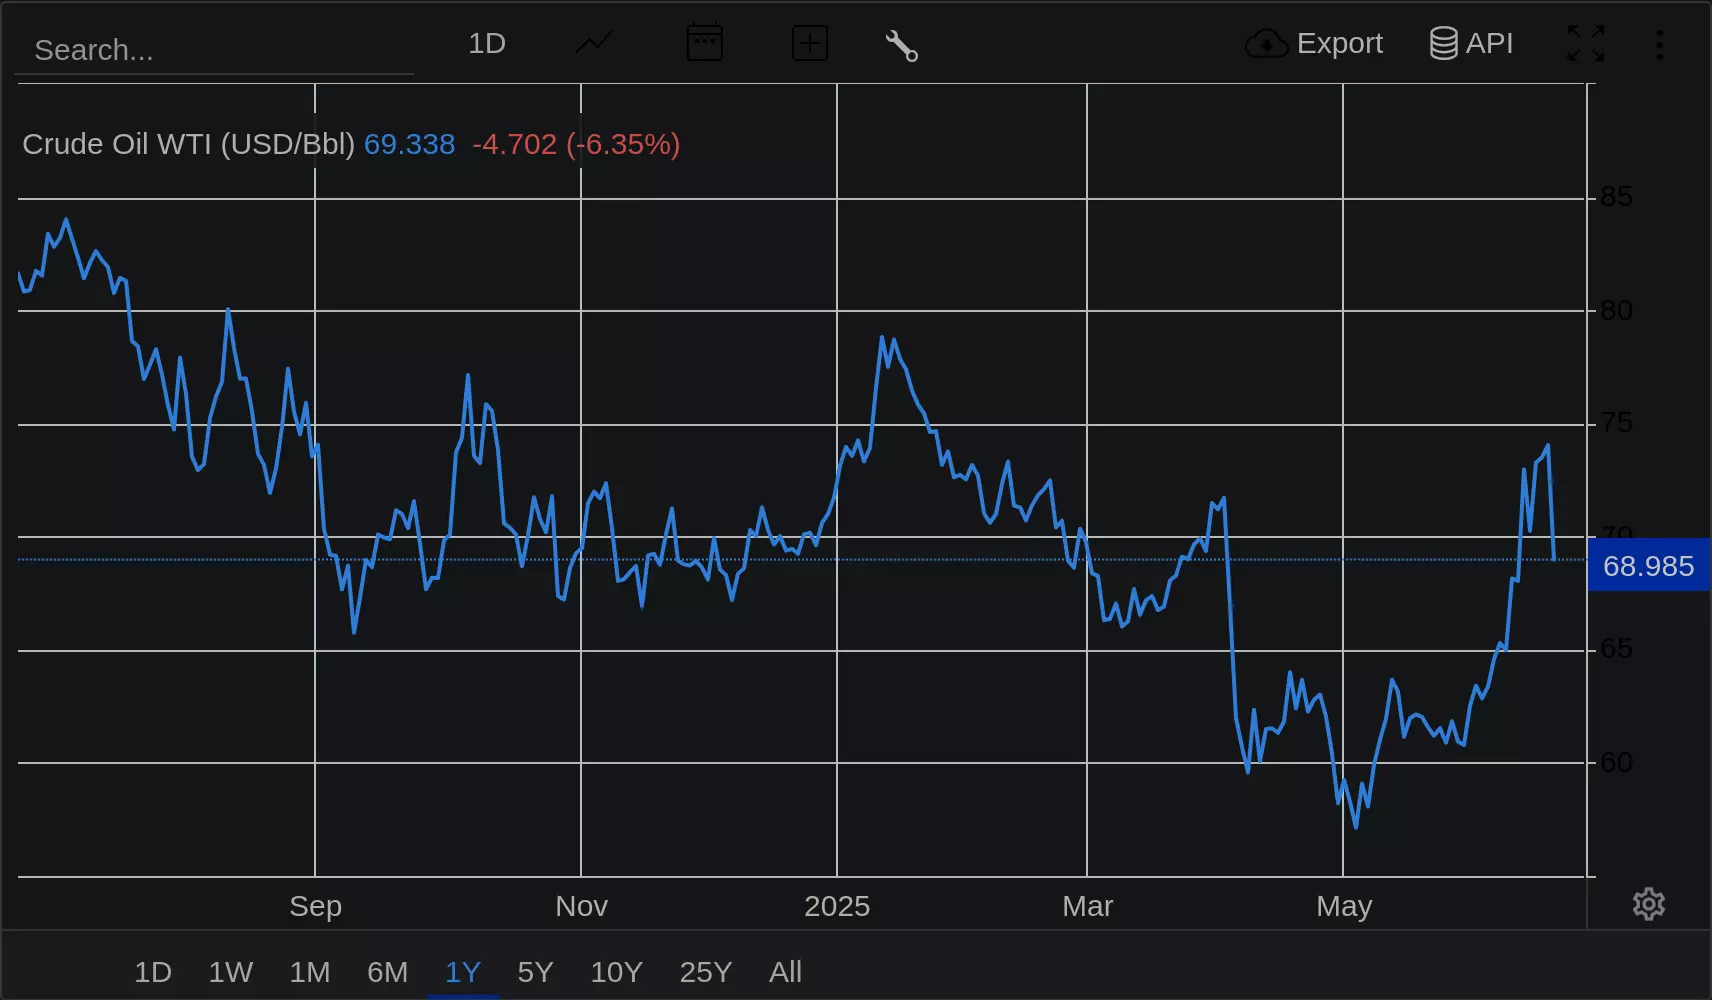
Task: Click the Mar axis label
Action: 1088,906
